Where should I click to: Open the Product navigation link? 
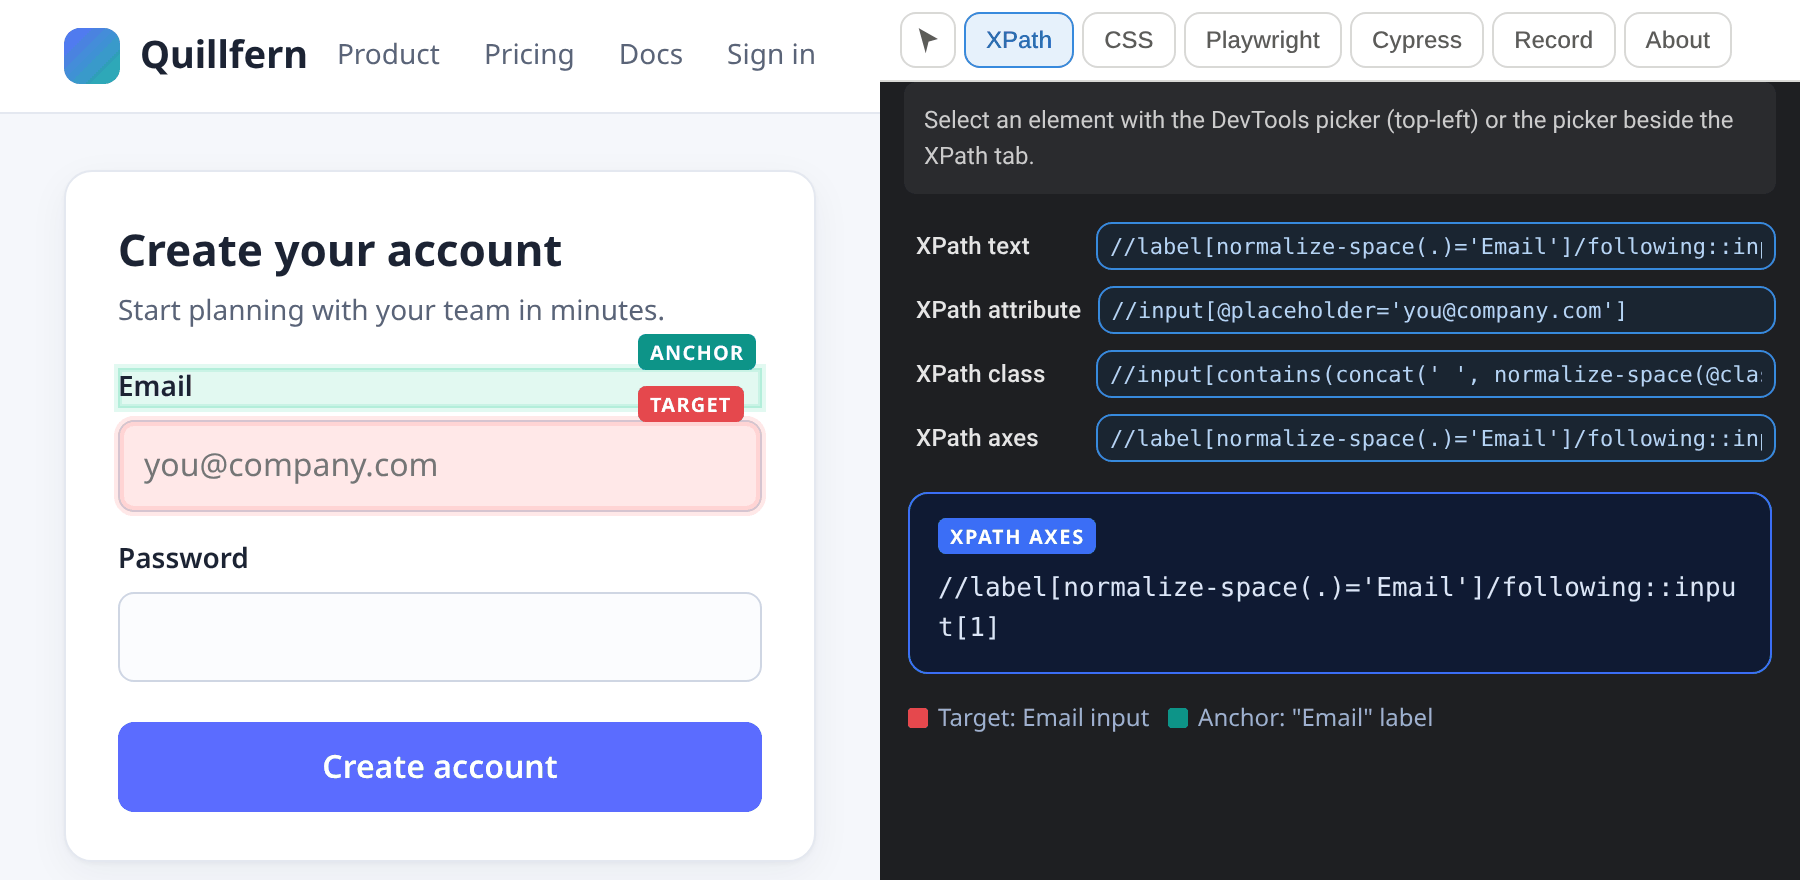[x=388, y=55]
